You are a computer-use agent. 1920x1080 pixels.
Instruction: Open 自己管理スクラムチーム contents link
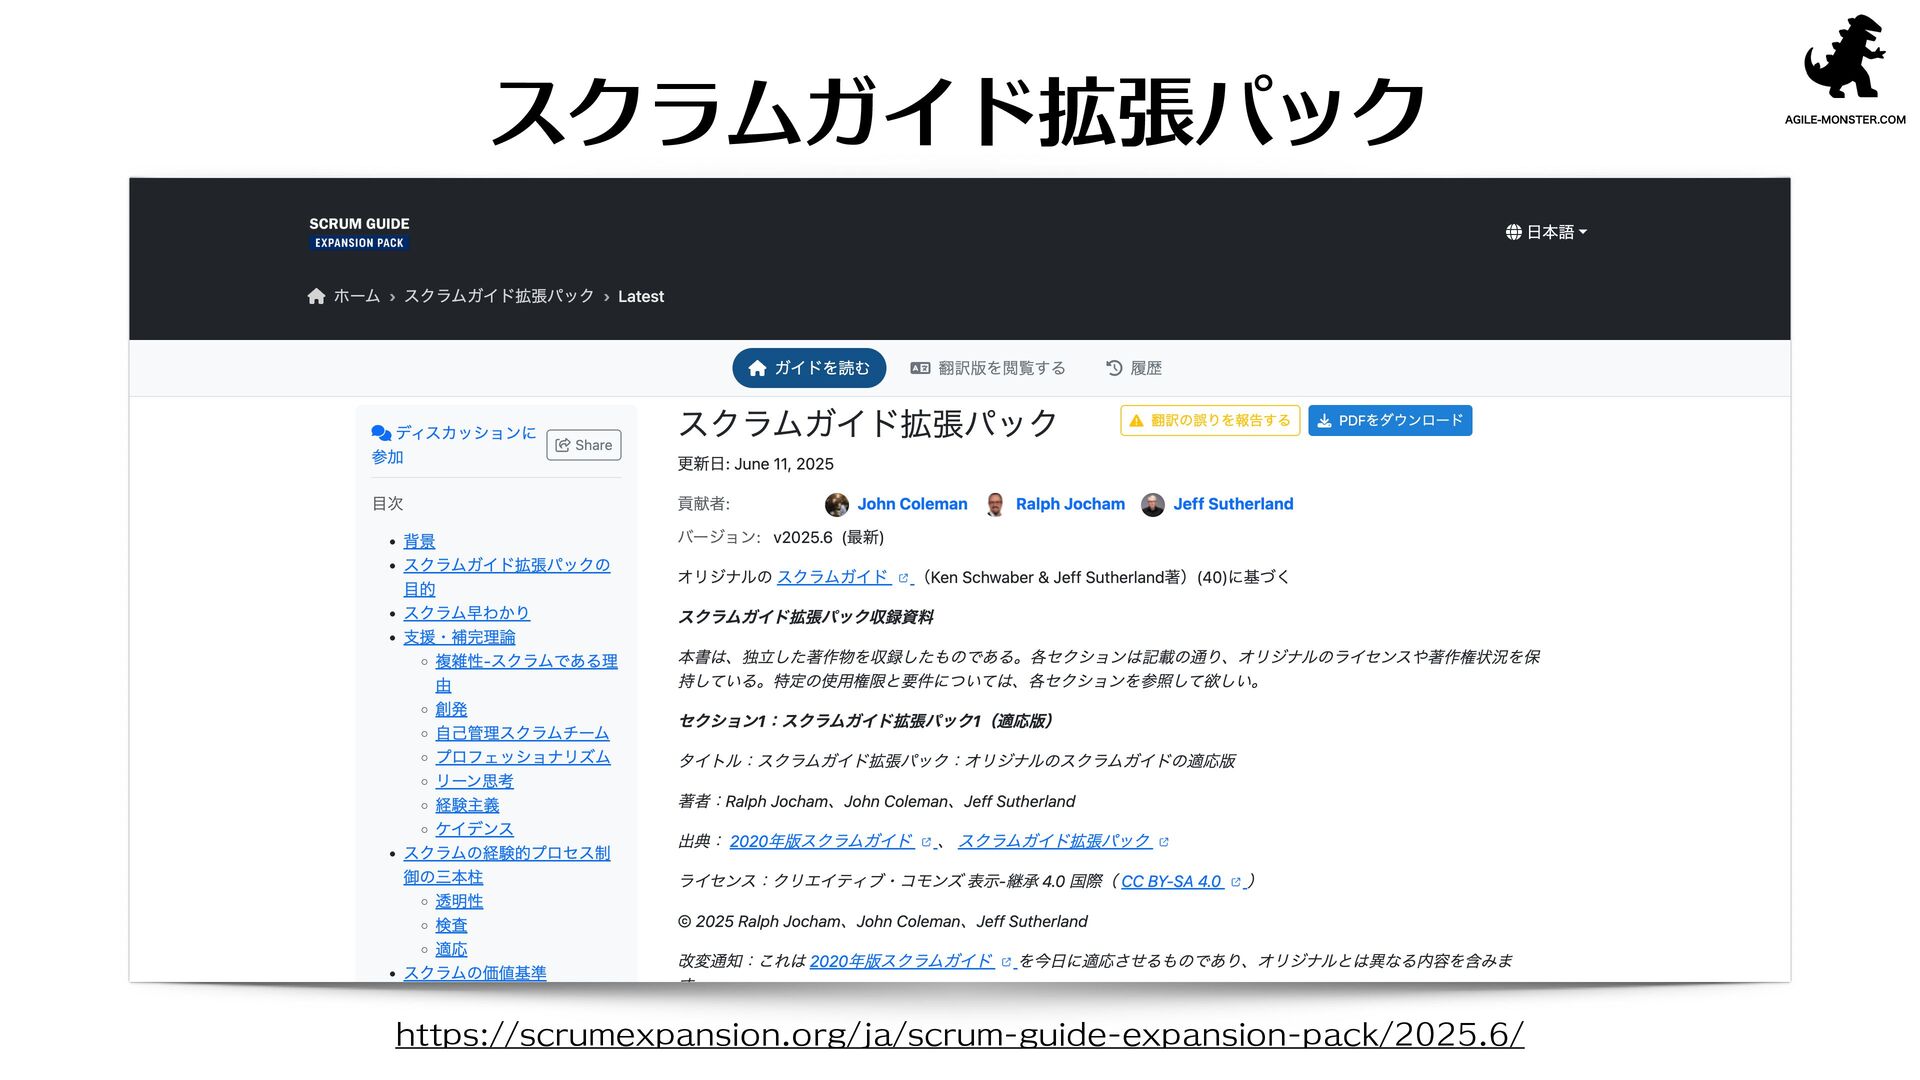(522, 733)
